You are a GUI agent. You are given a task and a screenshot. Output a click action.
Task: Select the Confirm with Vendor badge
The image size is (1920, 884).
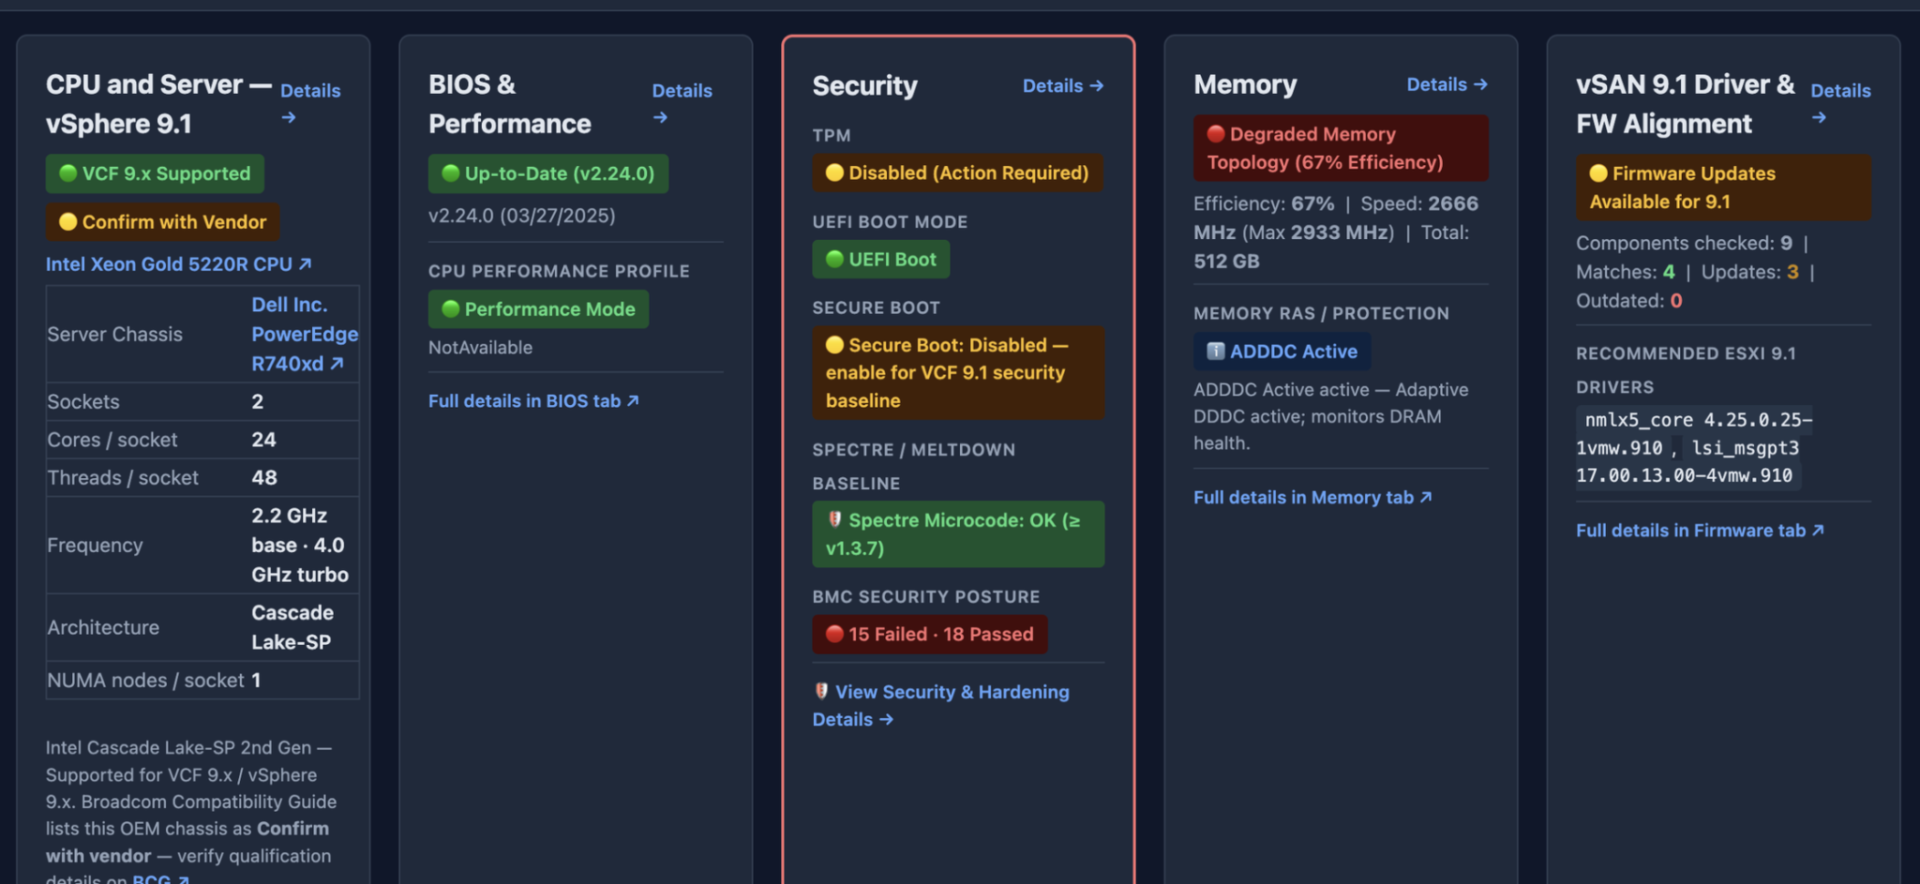coord(163,222)
